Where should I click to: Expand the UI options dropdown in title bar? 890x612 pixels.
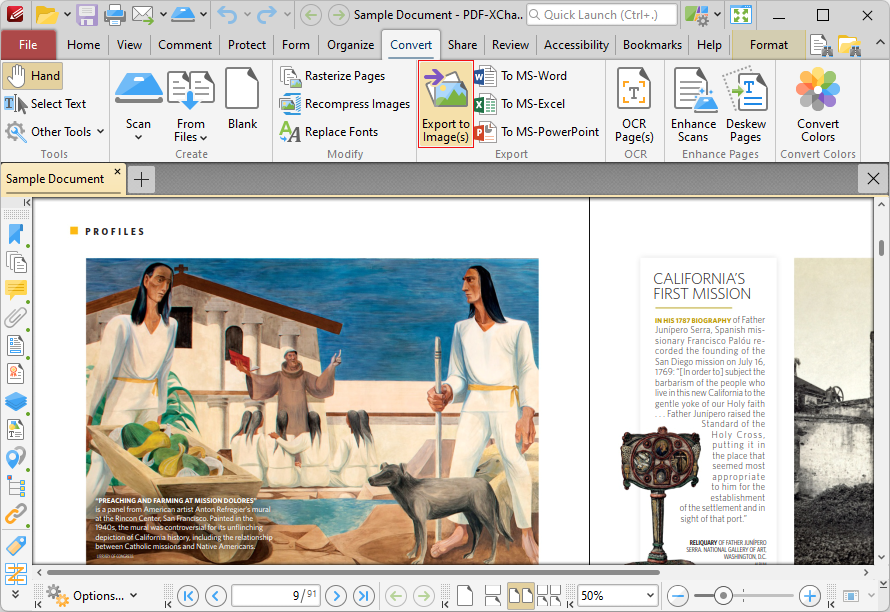717,15
